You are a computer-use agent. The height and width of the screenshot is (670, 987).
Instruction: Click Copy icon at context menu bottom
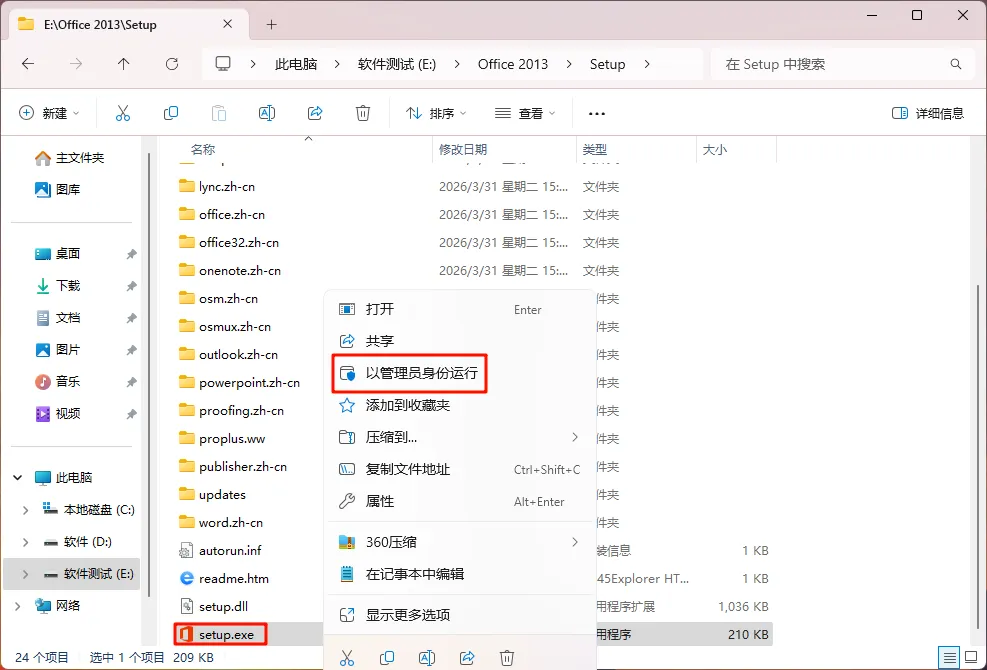tap(387, 658)
